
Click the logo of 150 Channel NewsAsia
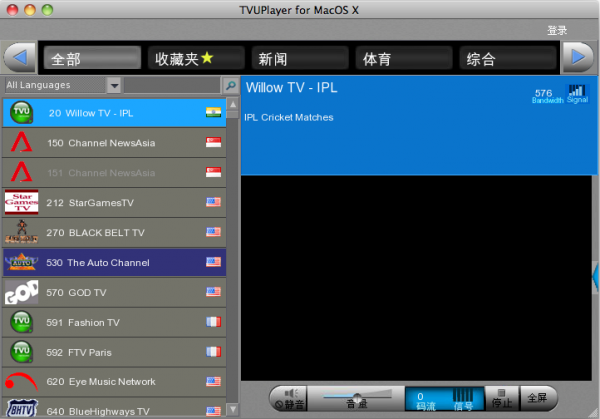coord(21,142)
